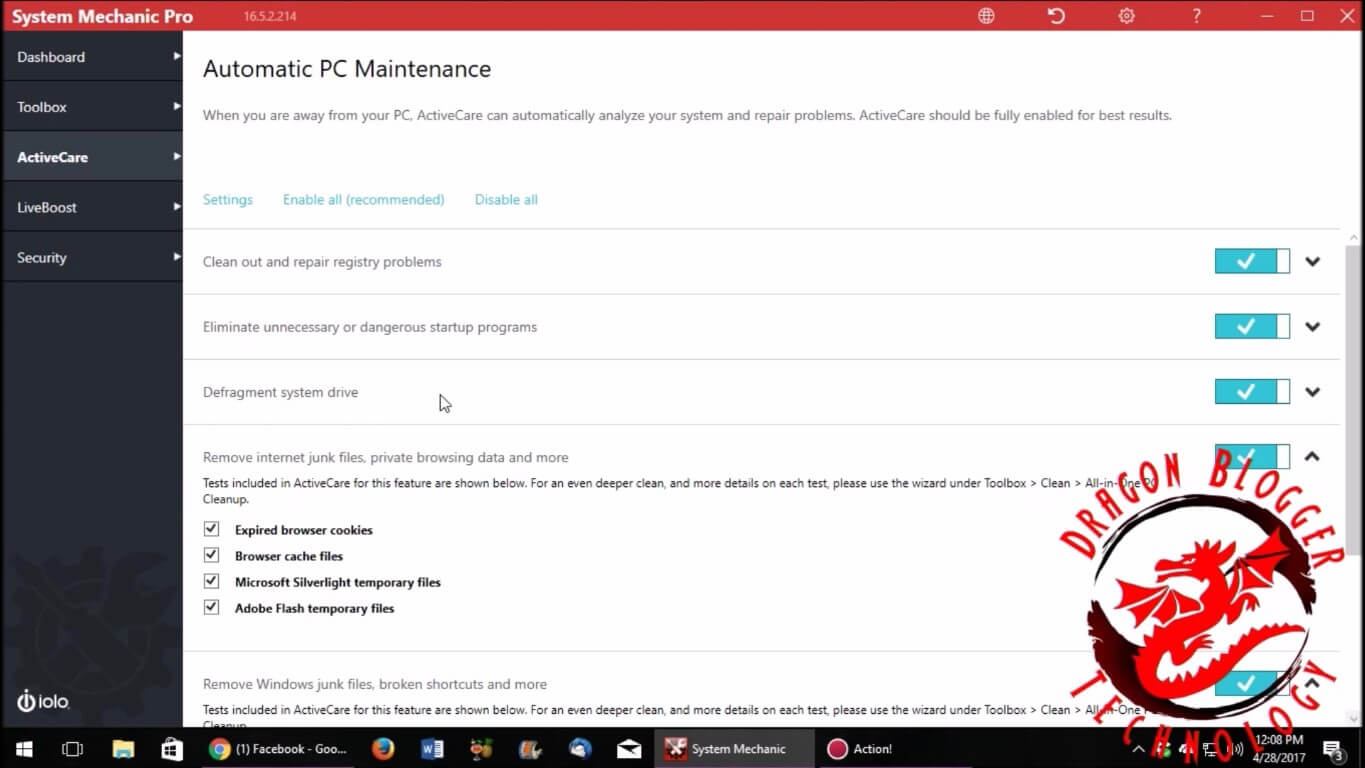
Task: Click the iolo logo in sidebar
Action: pyautogui.click(x=43, y=701)
